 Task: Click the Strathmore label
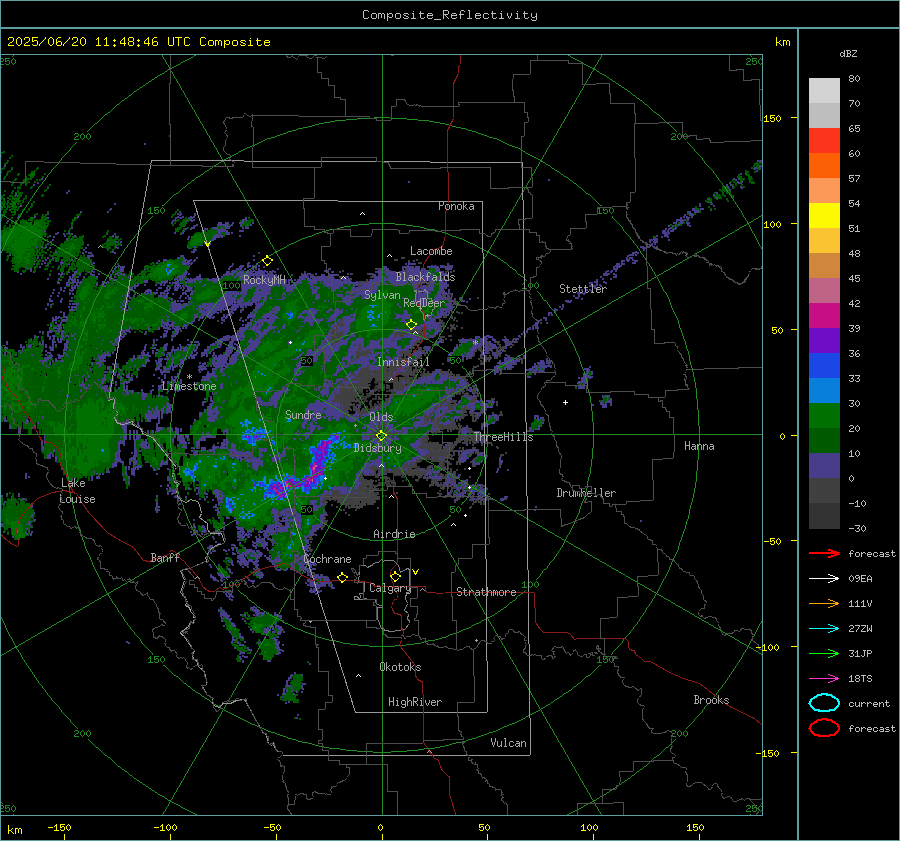486,592
